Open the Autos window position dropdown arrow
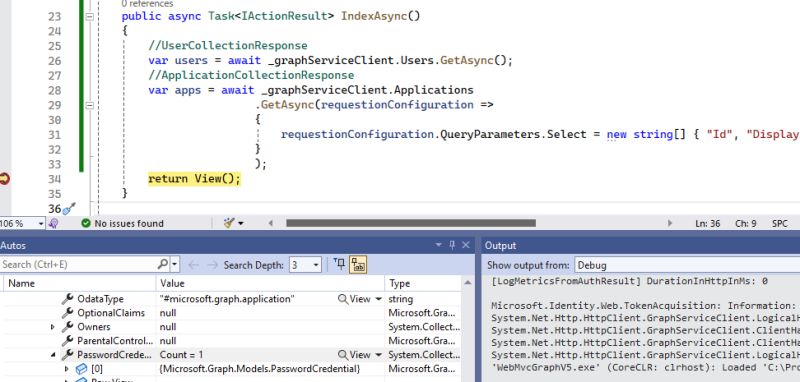 pyautogui.click(x=438, y=245)
